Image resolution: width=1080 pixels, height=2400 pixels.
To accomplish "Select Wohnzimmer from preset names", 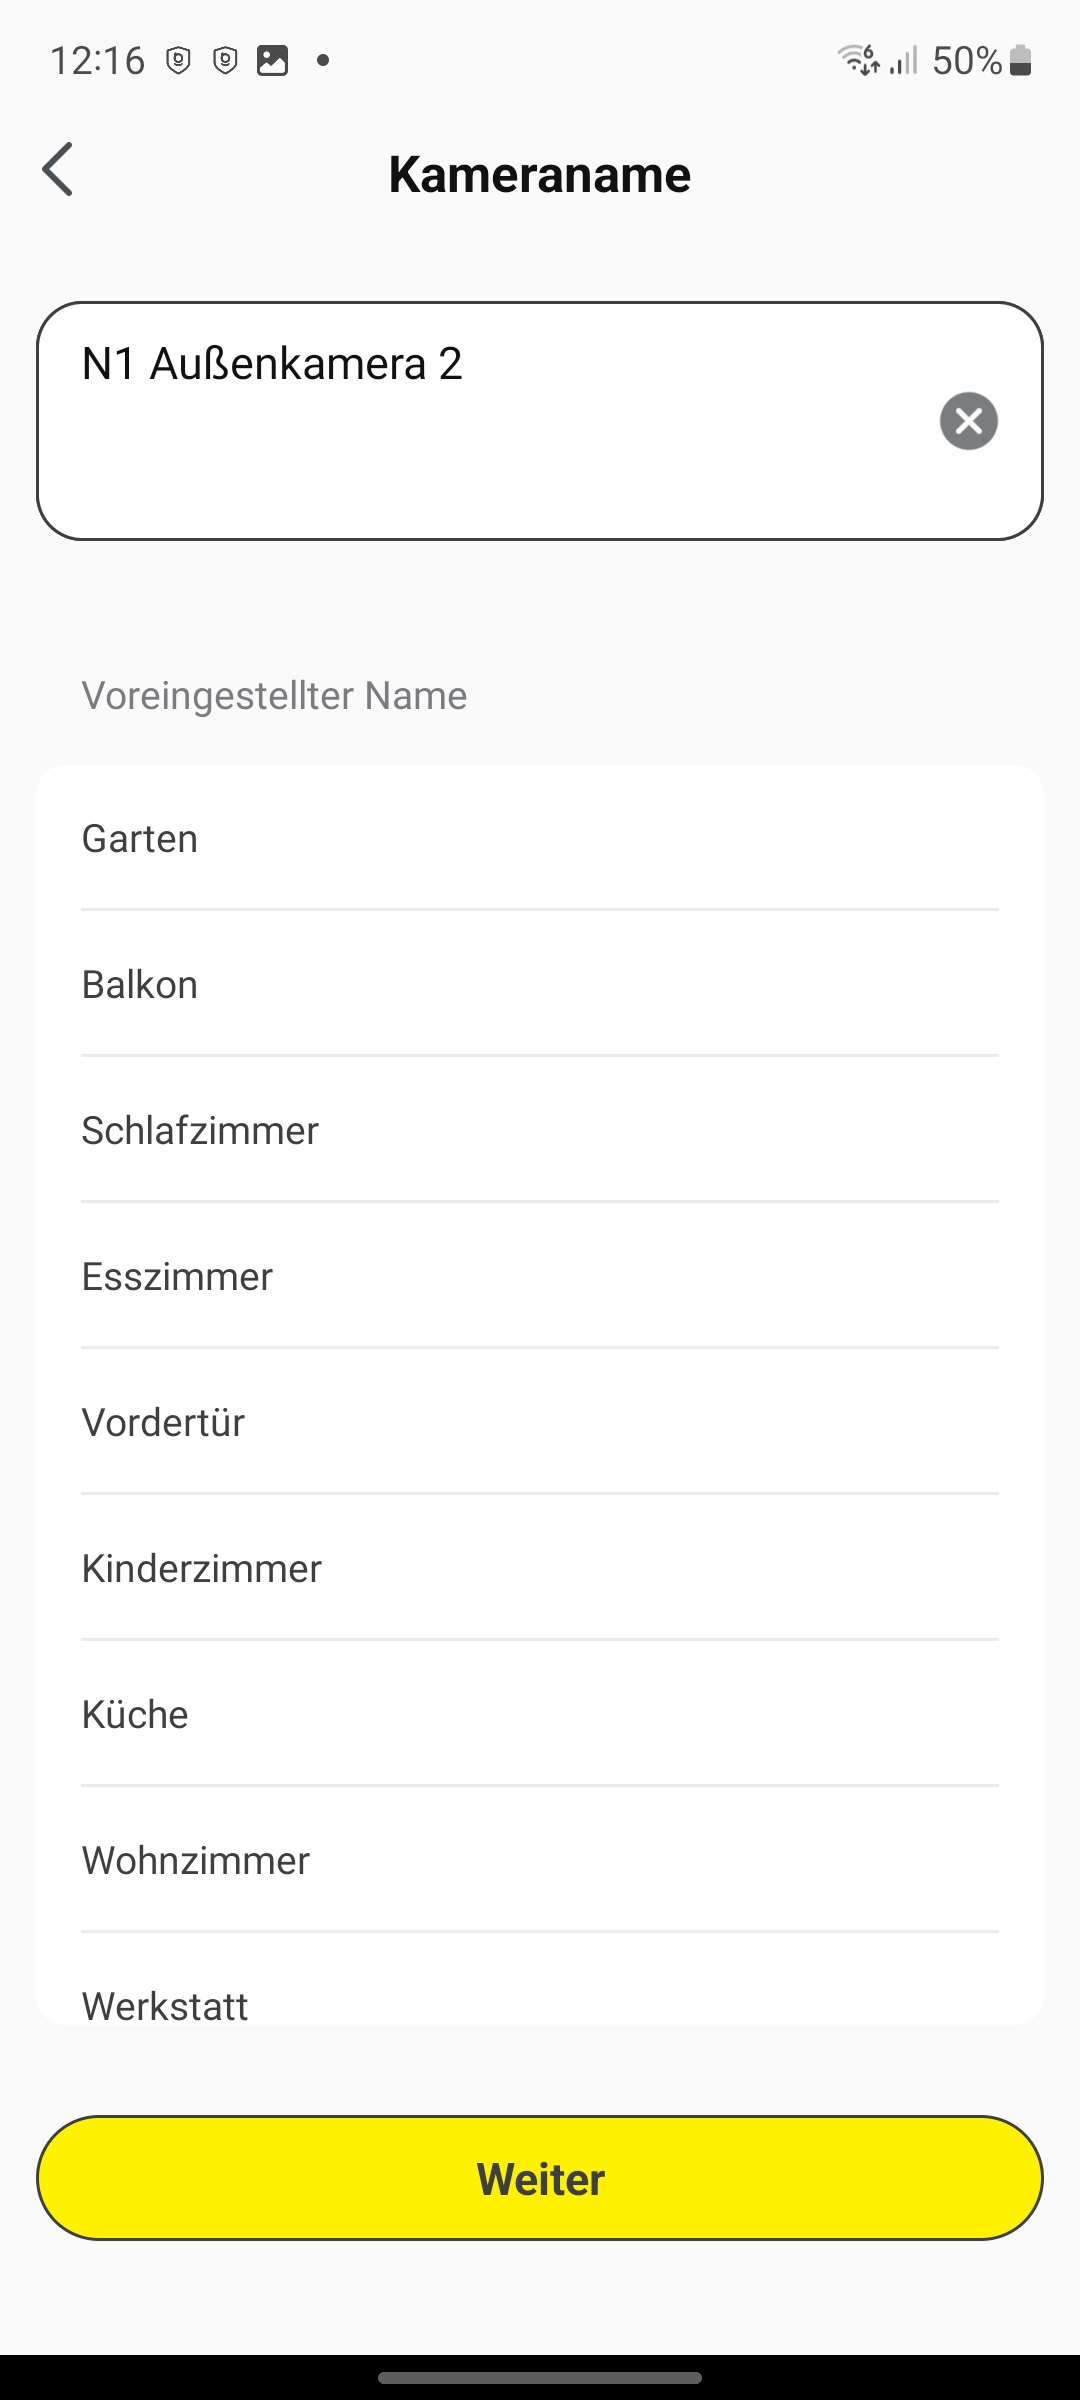I will pyautogui.click(x=540, y=1861).
